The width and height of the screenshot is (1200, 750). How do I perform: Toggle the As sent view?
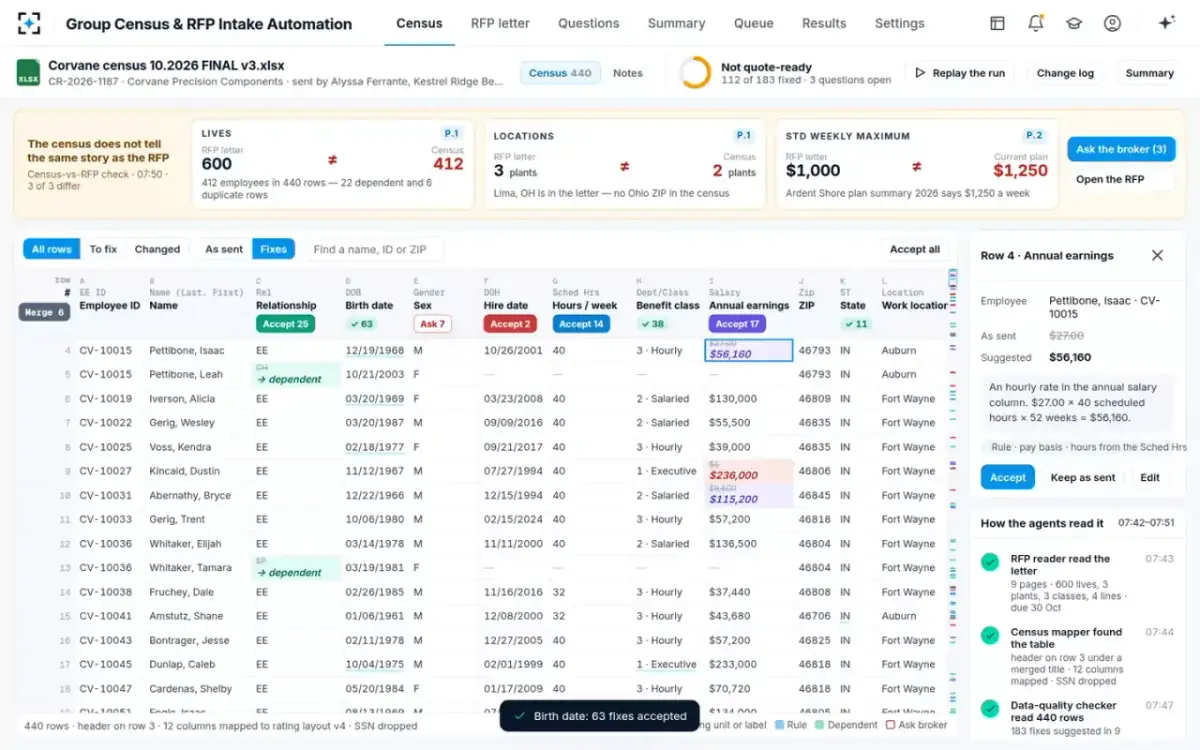[x=224, y=249]
